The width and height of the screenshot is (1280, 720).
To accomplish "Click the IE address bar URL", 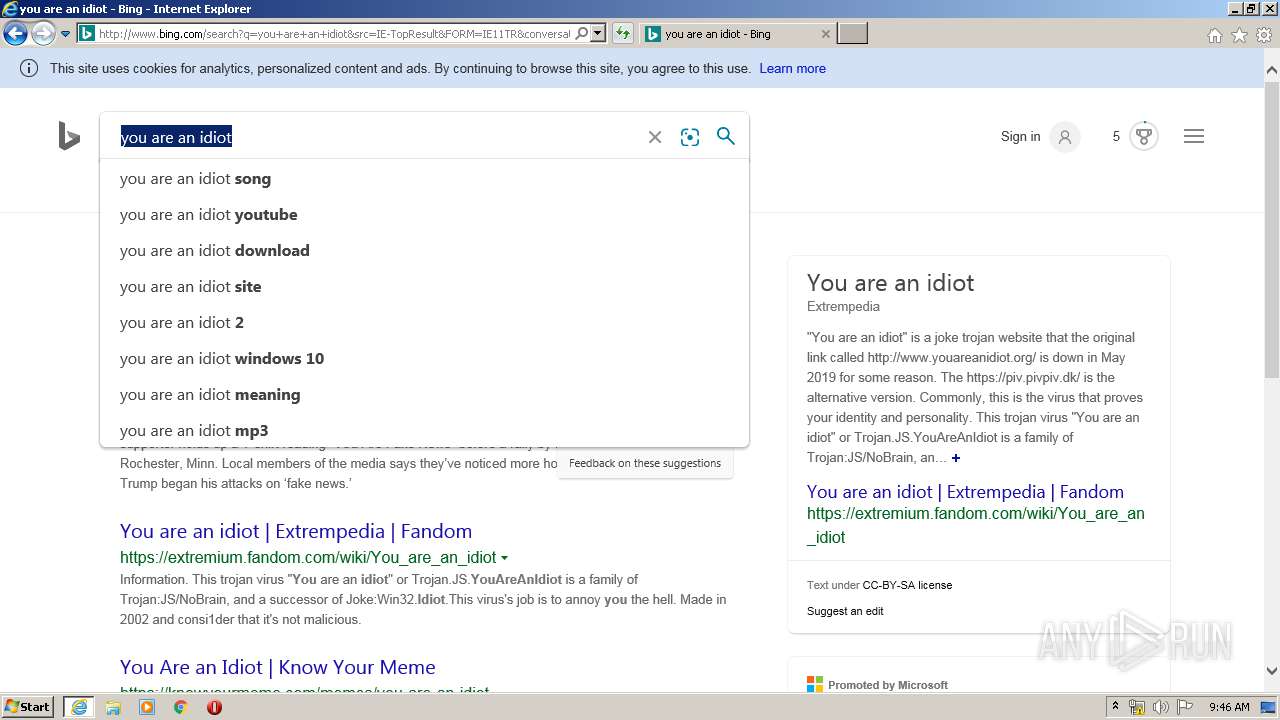I will pyautogui.click(x=335, y=34).
